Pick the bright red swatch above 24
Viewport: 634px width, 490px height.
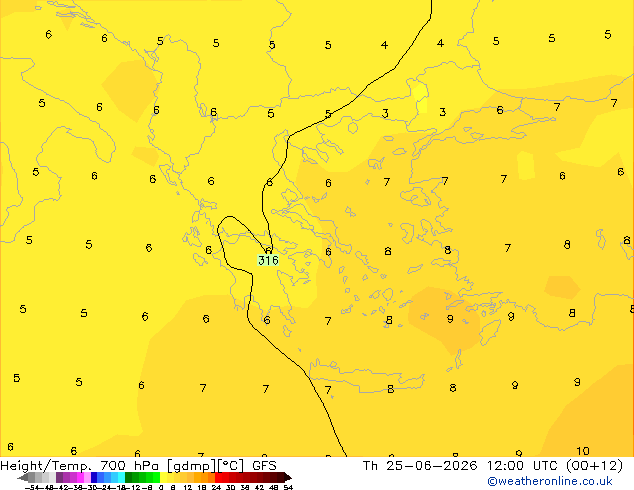(x=218, y=477)
